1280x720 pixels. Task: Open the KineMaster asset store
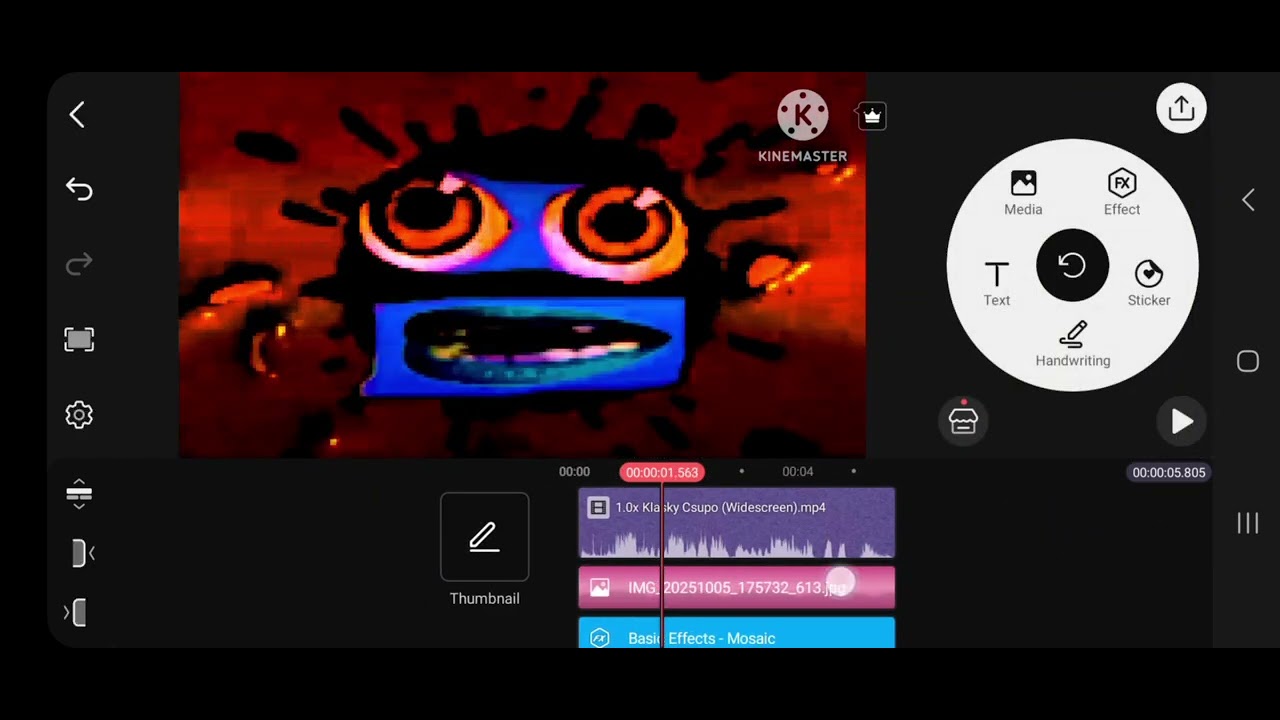[963, 420]
